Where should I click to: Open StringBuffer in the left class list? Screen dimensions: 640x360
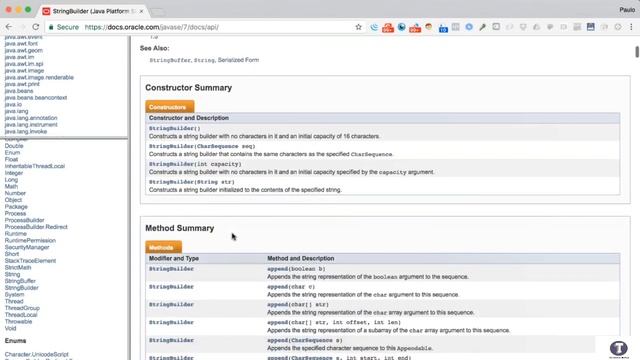click(20, 281)
